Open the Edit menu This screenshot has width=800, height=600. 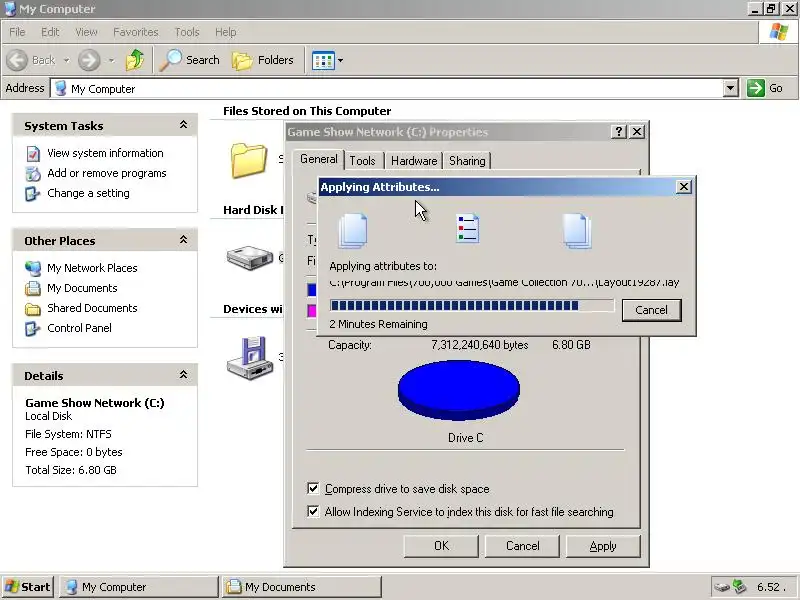coord(50,32)
